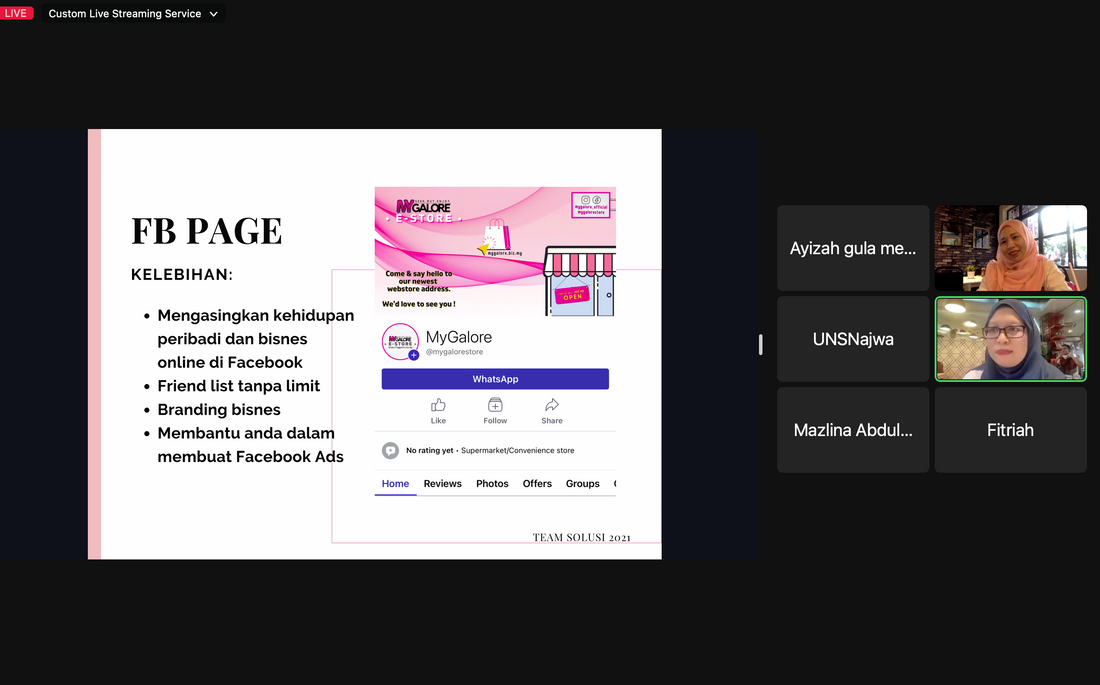1100x685 pixels.
Task: Go to the Groups tab
Action: pos(582,484)
